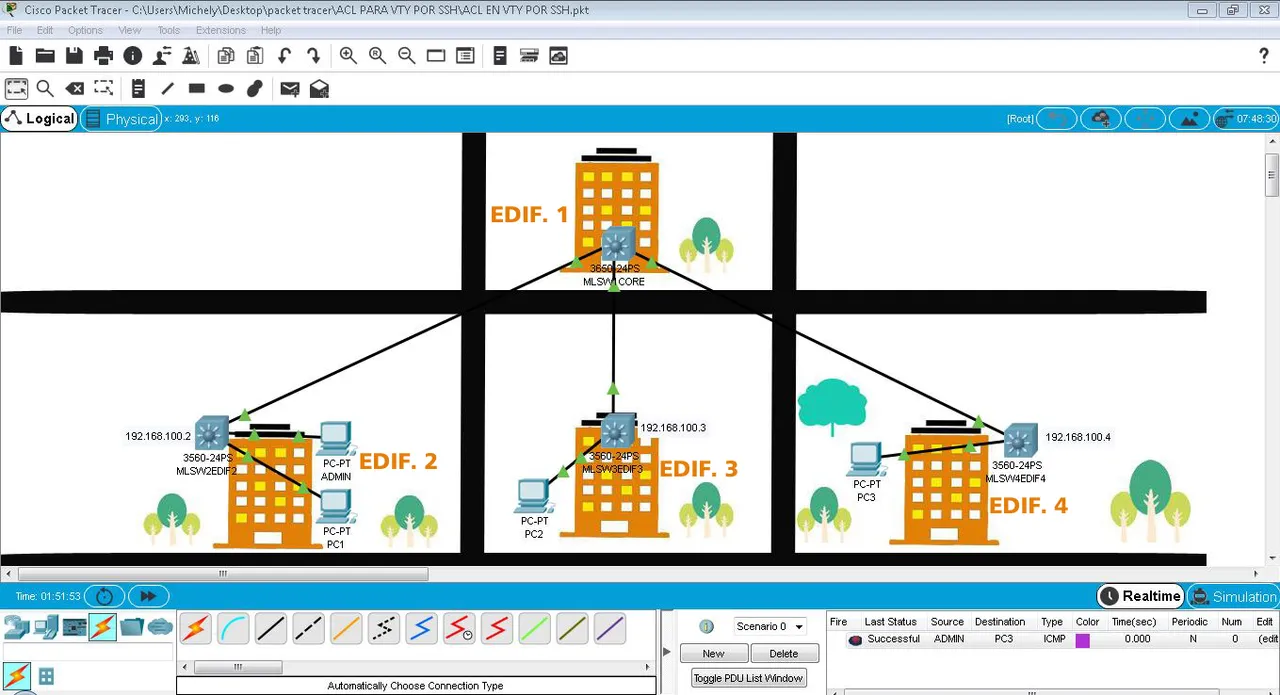1280x695 pixels.
Task: Switch to Simulation mode
Action: tap(1243, 596)
